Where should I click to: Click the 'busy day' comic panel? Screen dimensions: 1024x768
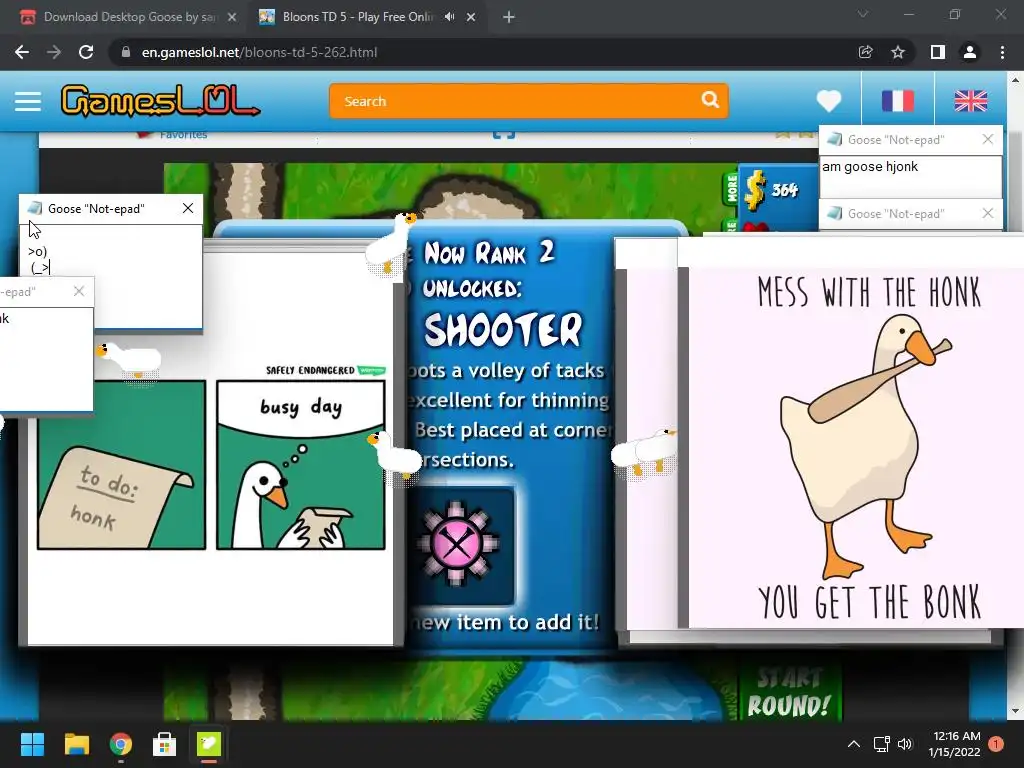tap(300, 465)
